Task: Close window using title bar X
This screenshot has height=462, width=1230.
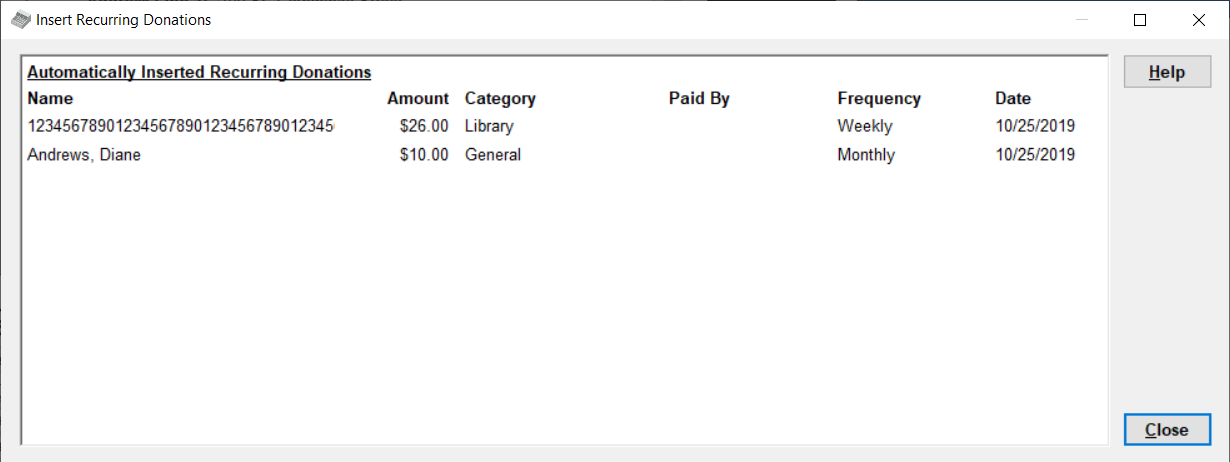Action: pyautogui.click(x=1198, y=20)
